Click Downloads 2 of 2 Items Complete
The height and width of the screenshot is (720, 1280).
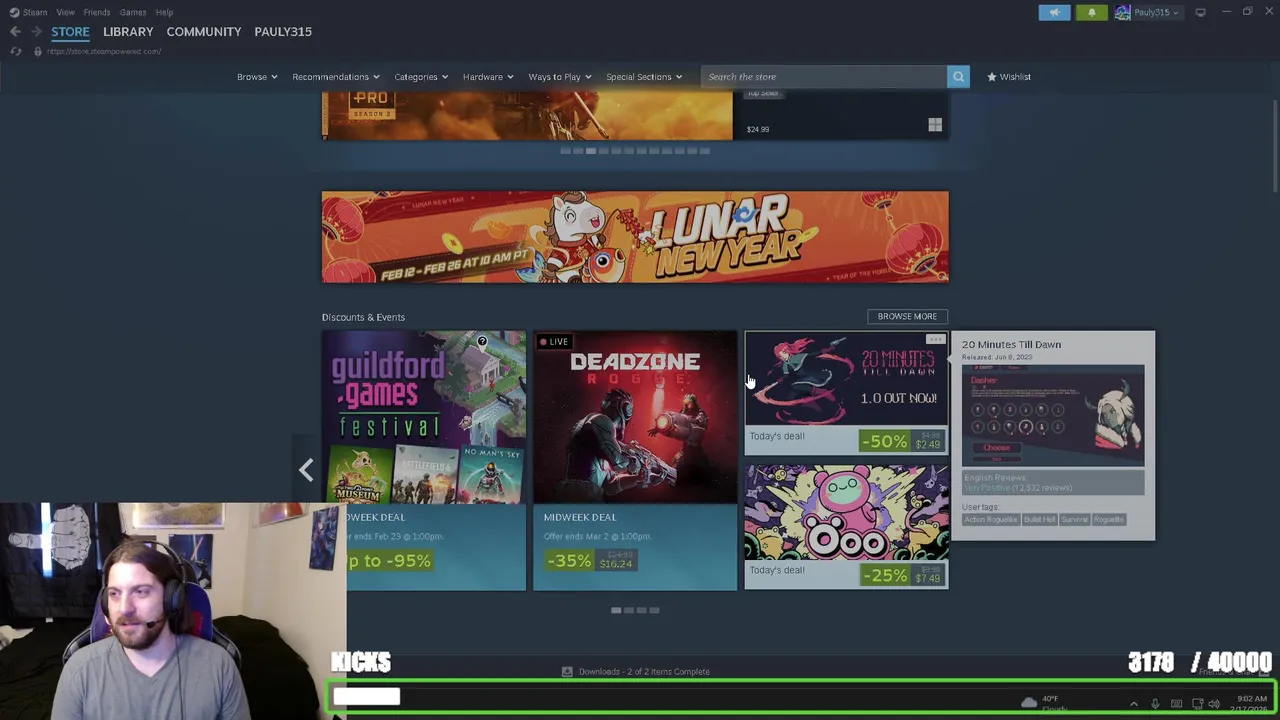point(644,672)
